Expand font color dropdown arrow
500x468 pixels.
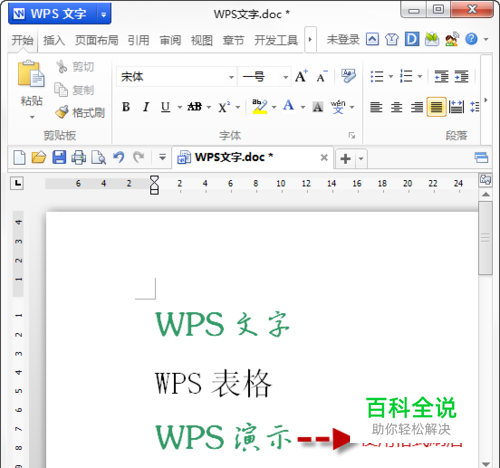click(x=303, y=107)
